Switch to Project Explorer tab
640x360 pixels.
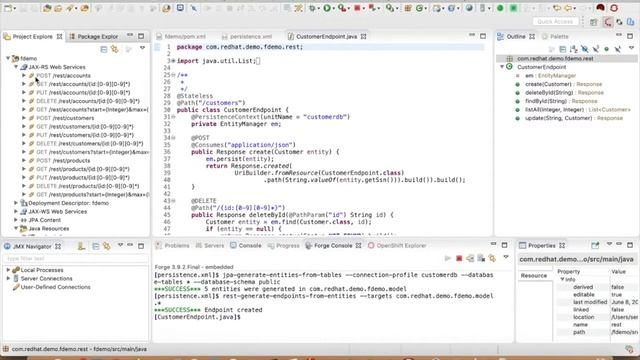(33, 37)
